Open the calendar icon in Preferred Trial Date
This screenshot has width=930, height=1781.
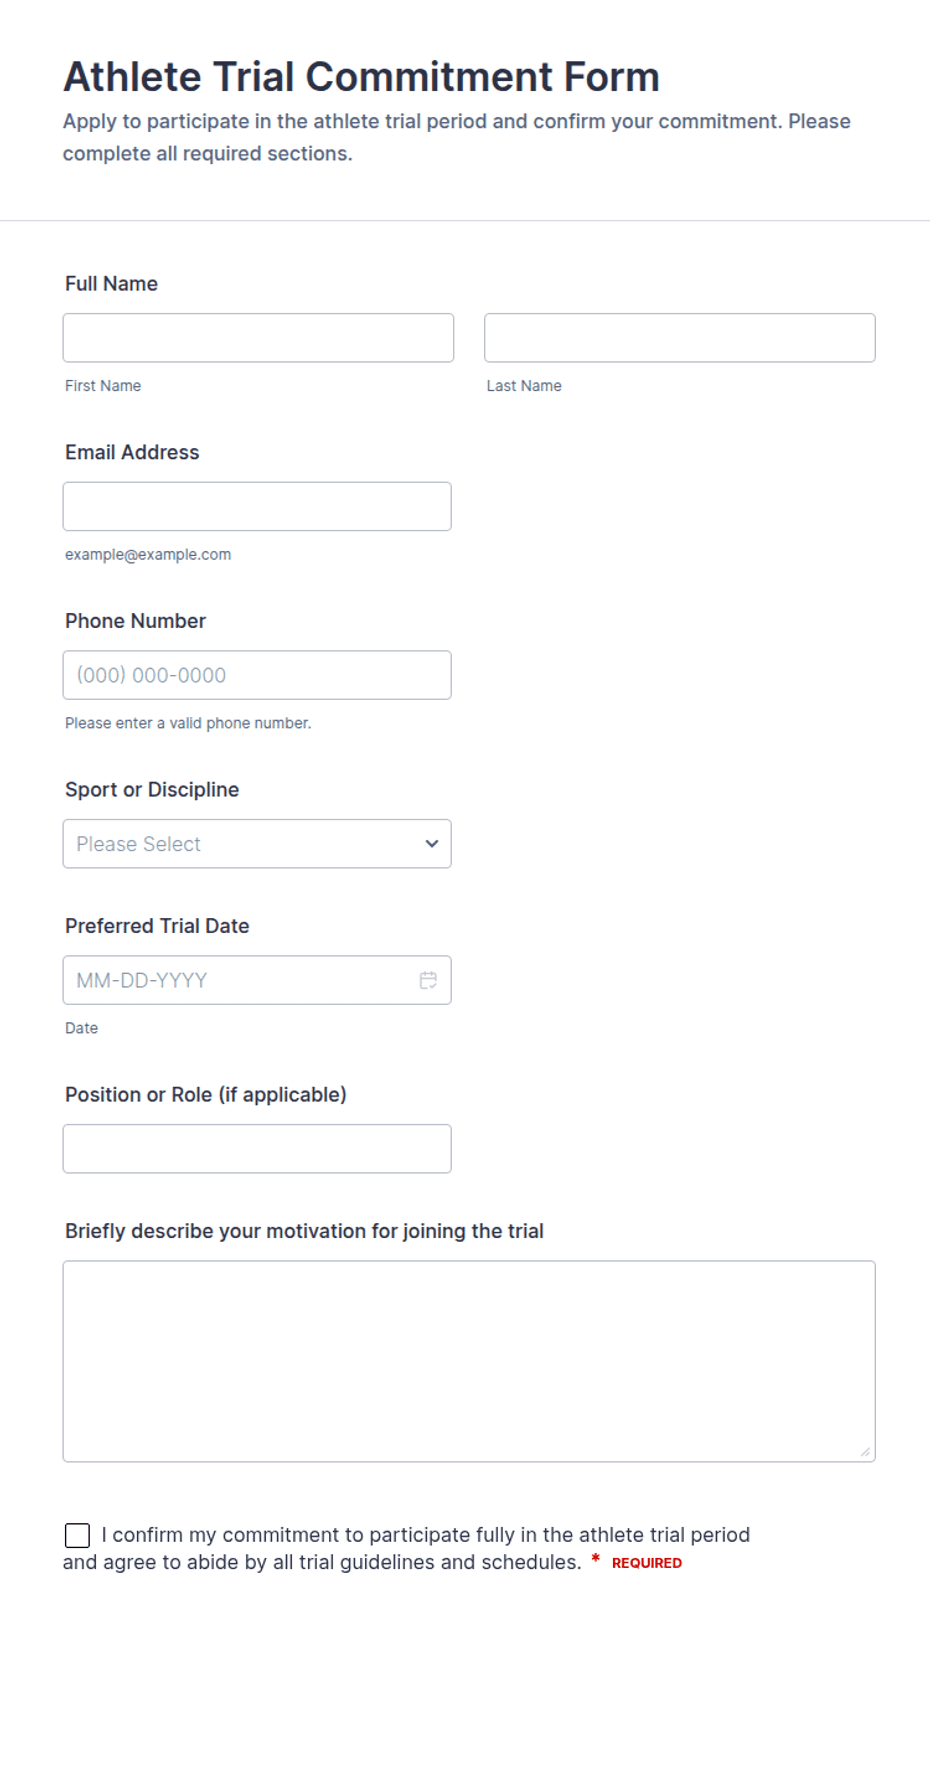(428, 980)
